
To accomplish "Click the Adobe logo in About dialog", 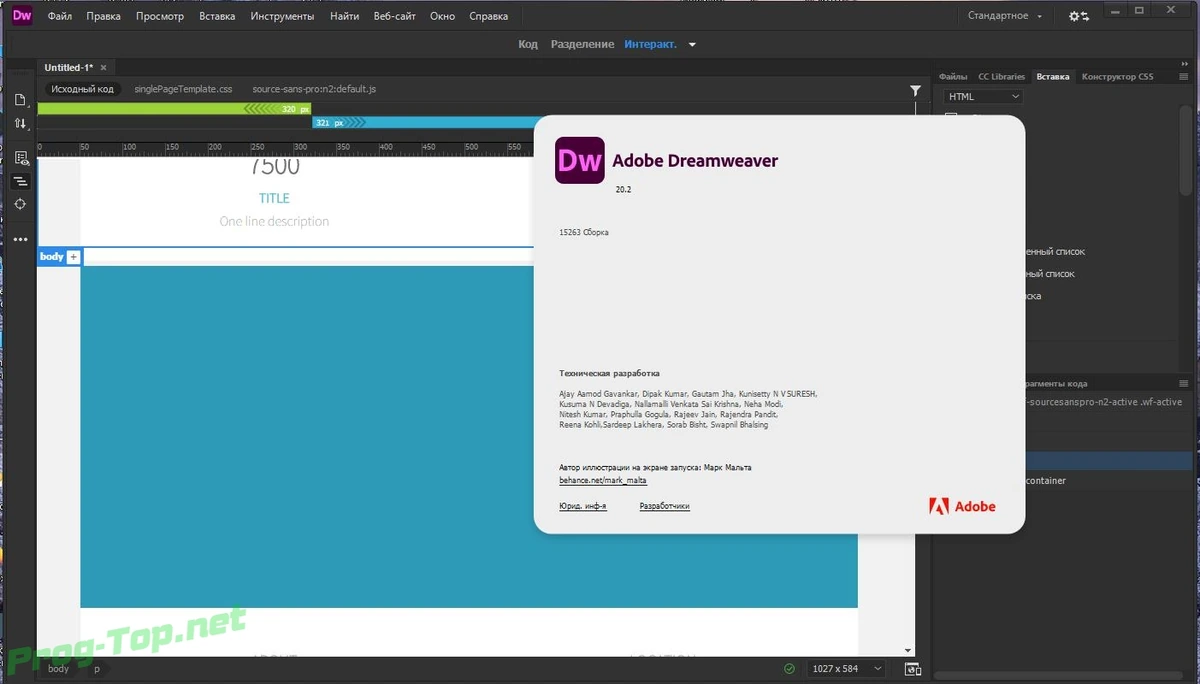I will point(962,506).
